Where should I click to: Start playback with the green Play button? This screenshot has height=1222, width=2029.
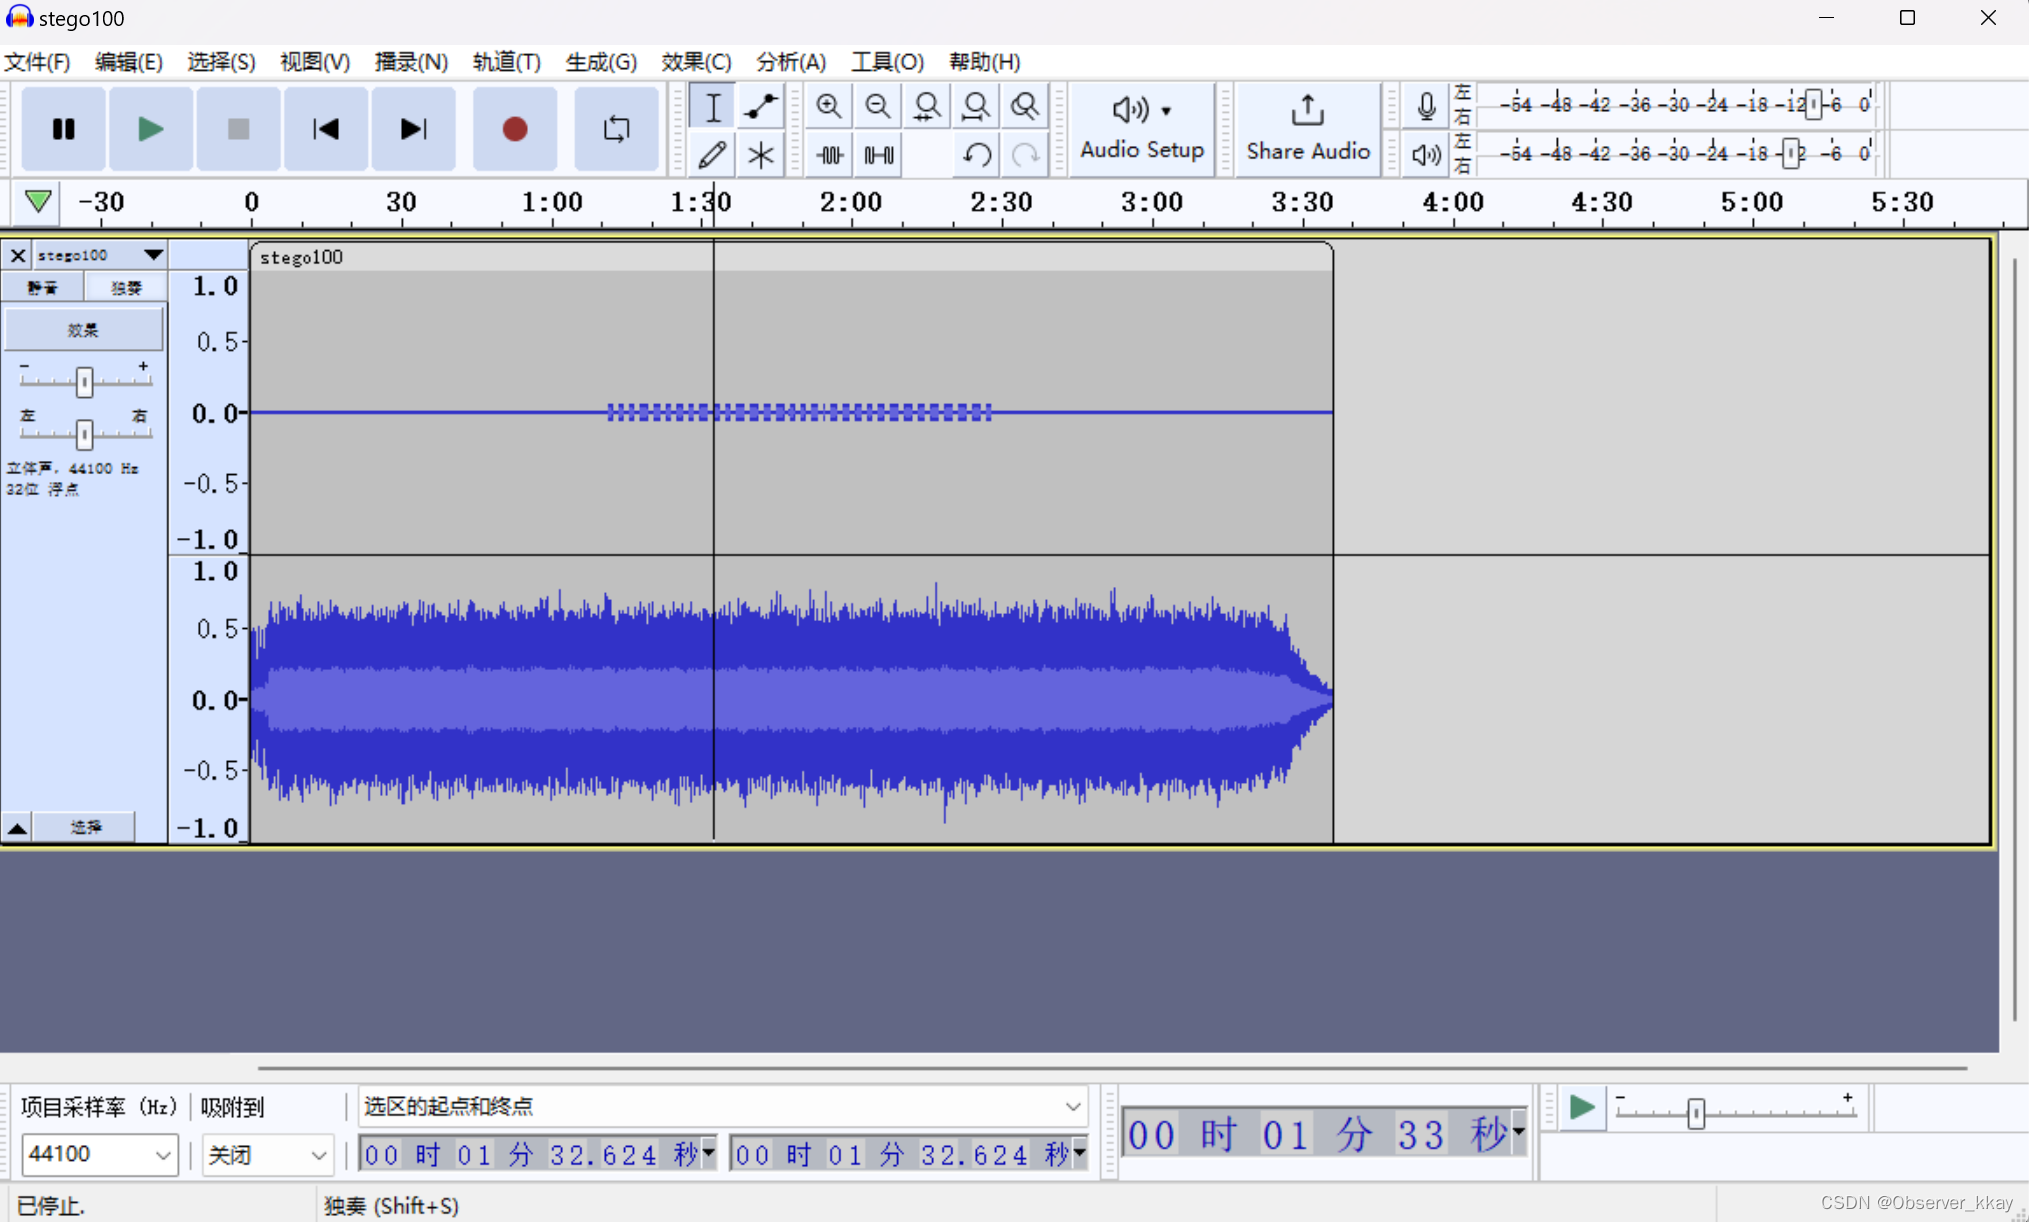pos(150,129)
